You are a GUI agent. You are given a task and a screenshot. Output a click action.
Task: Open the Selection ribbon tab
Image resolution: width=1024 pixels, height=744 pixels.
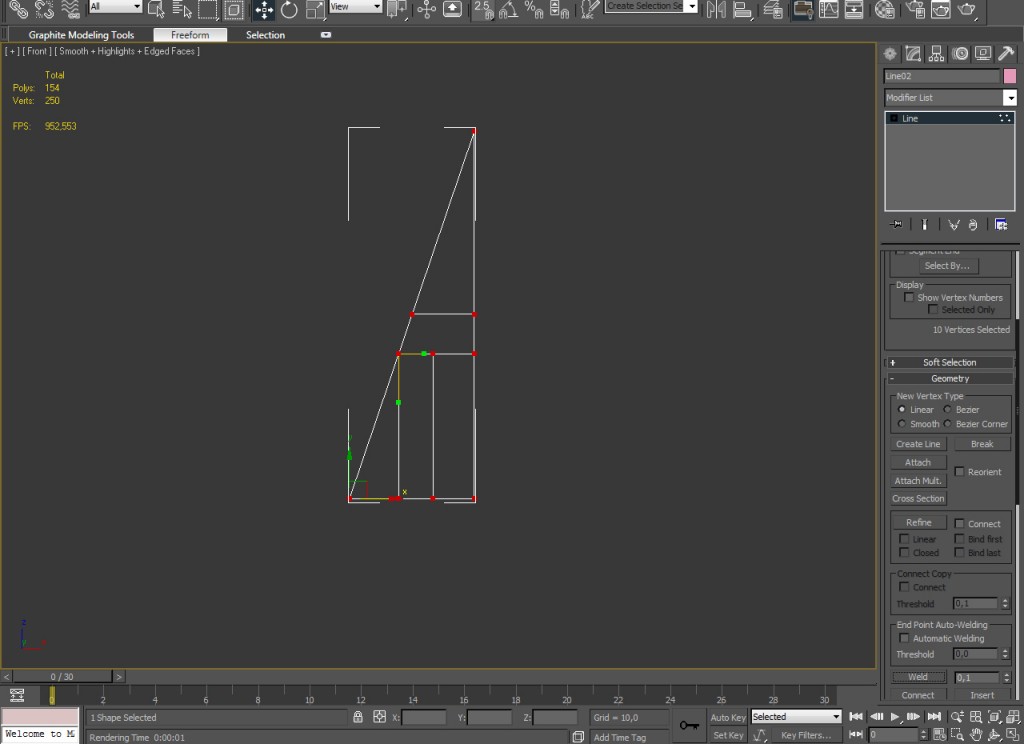(x=265, y=35)
